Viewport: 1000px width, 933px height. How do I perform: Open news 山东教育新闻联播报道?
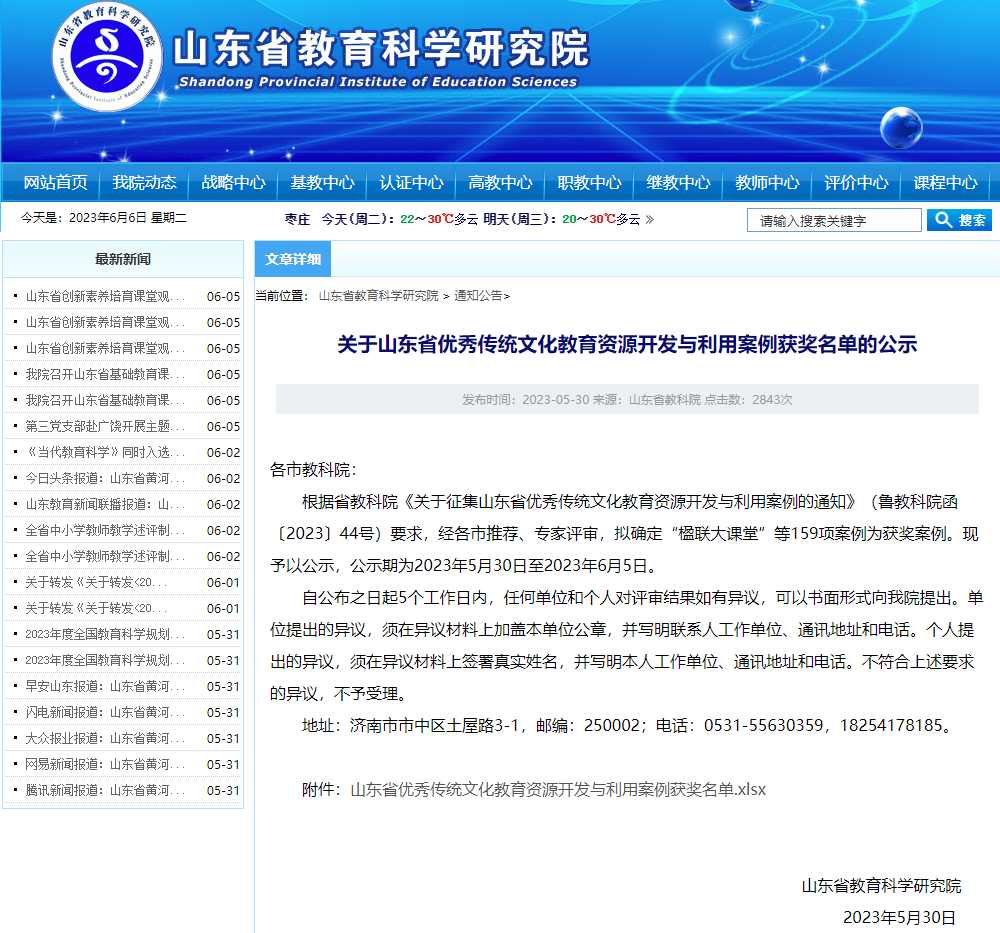105,504
